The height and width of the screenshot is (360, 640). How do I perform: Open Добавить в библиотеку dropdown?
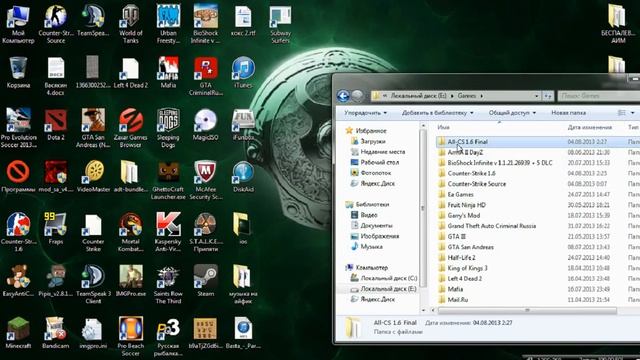438,113
